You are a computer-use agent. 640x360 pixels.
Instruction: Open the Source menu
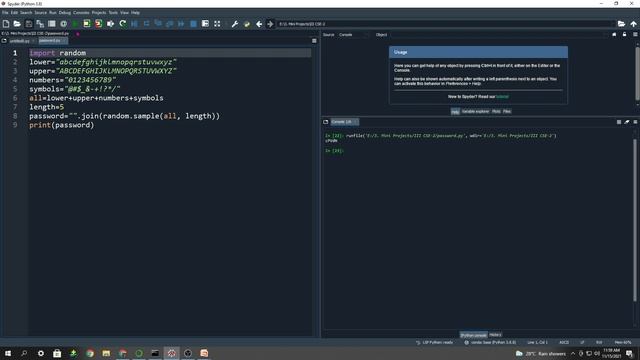pyautogui.click(x=40, y=13)
